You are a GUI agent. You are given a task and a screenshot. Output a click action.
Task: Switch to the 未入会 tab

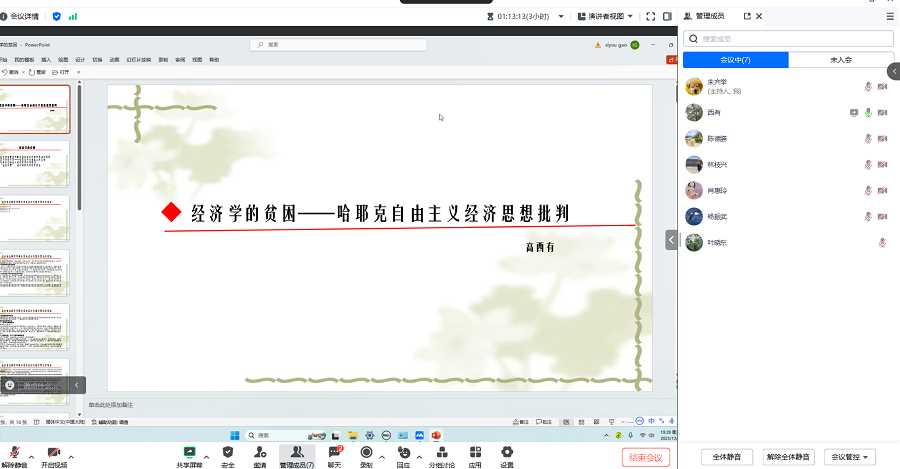click(x=840, y=60)
